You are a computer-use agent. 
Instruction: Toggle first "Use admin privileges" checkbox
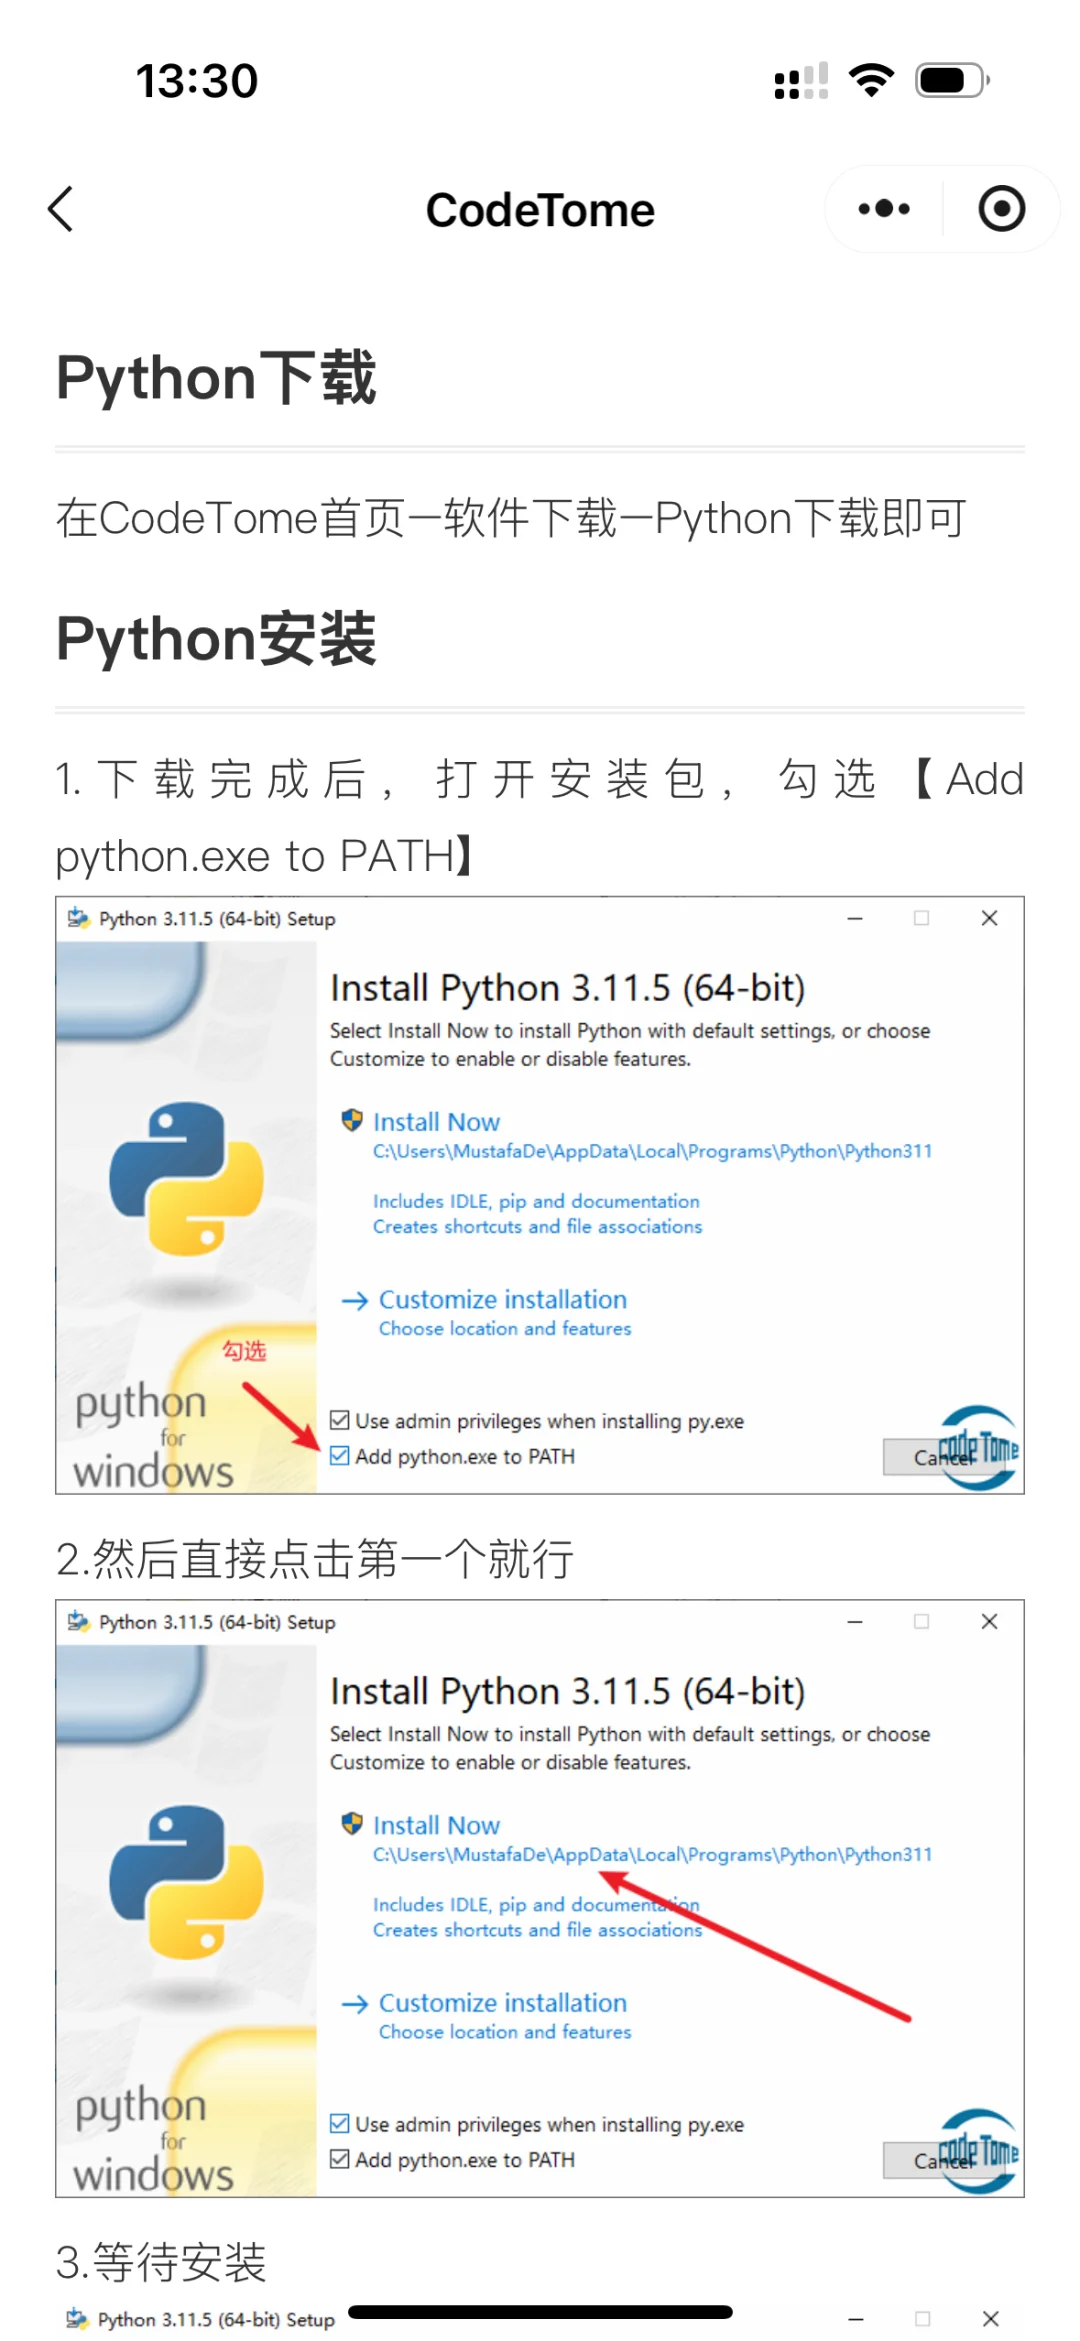click(340, 1420)
